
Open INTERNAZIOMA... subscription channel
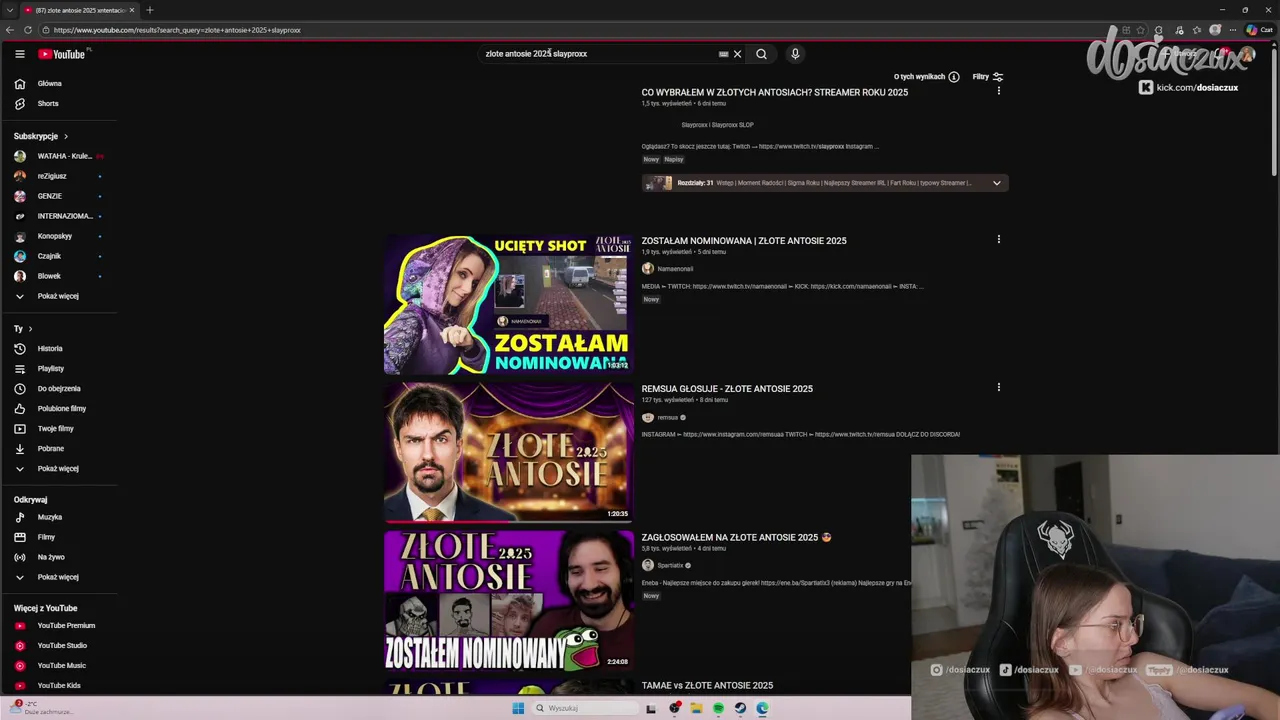coord(59,216)
